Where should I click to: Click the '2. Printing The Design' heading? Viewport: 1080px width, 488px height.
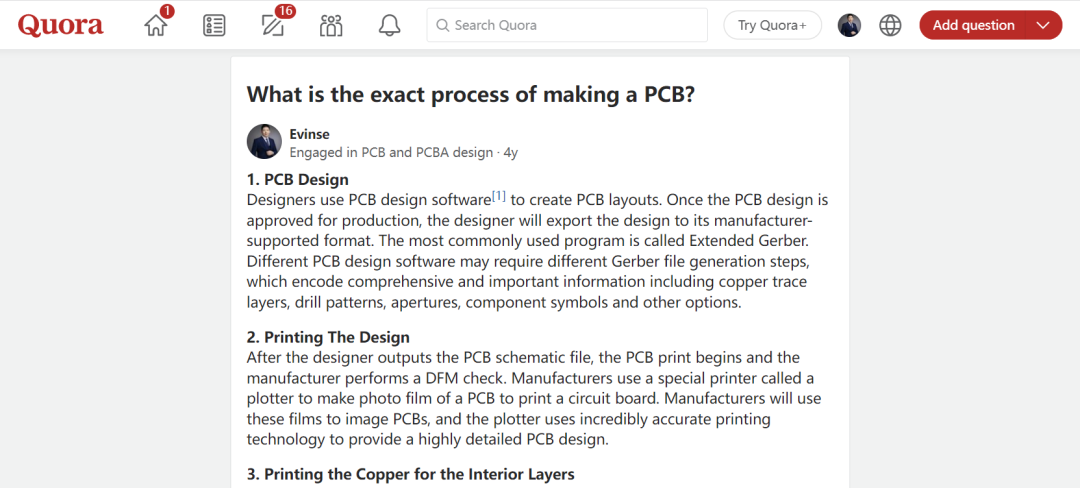pyautogui.click(x=328, y=337)
